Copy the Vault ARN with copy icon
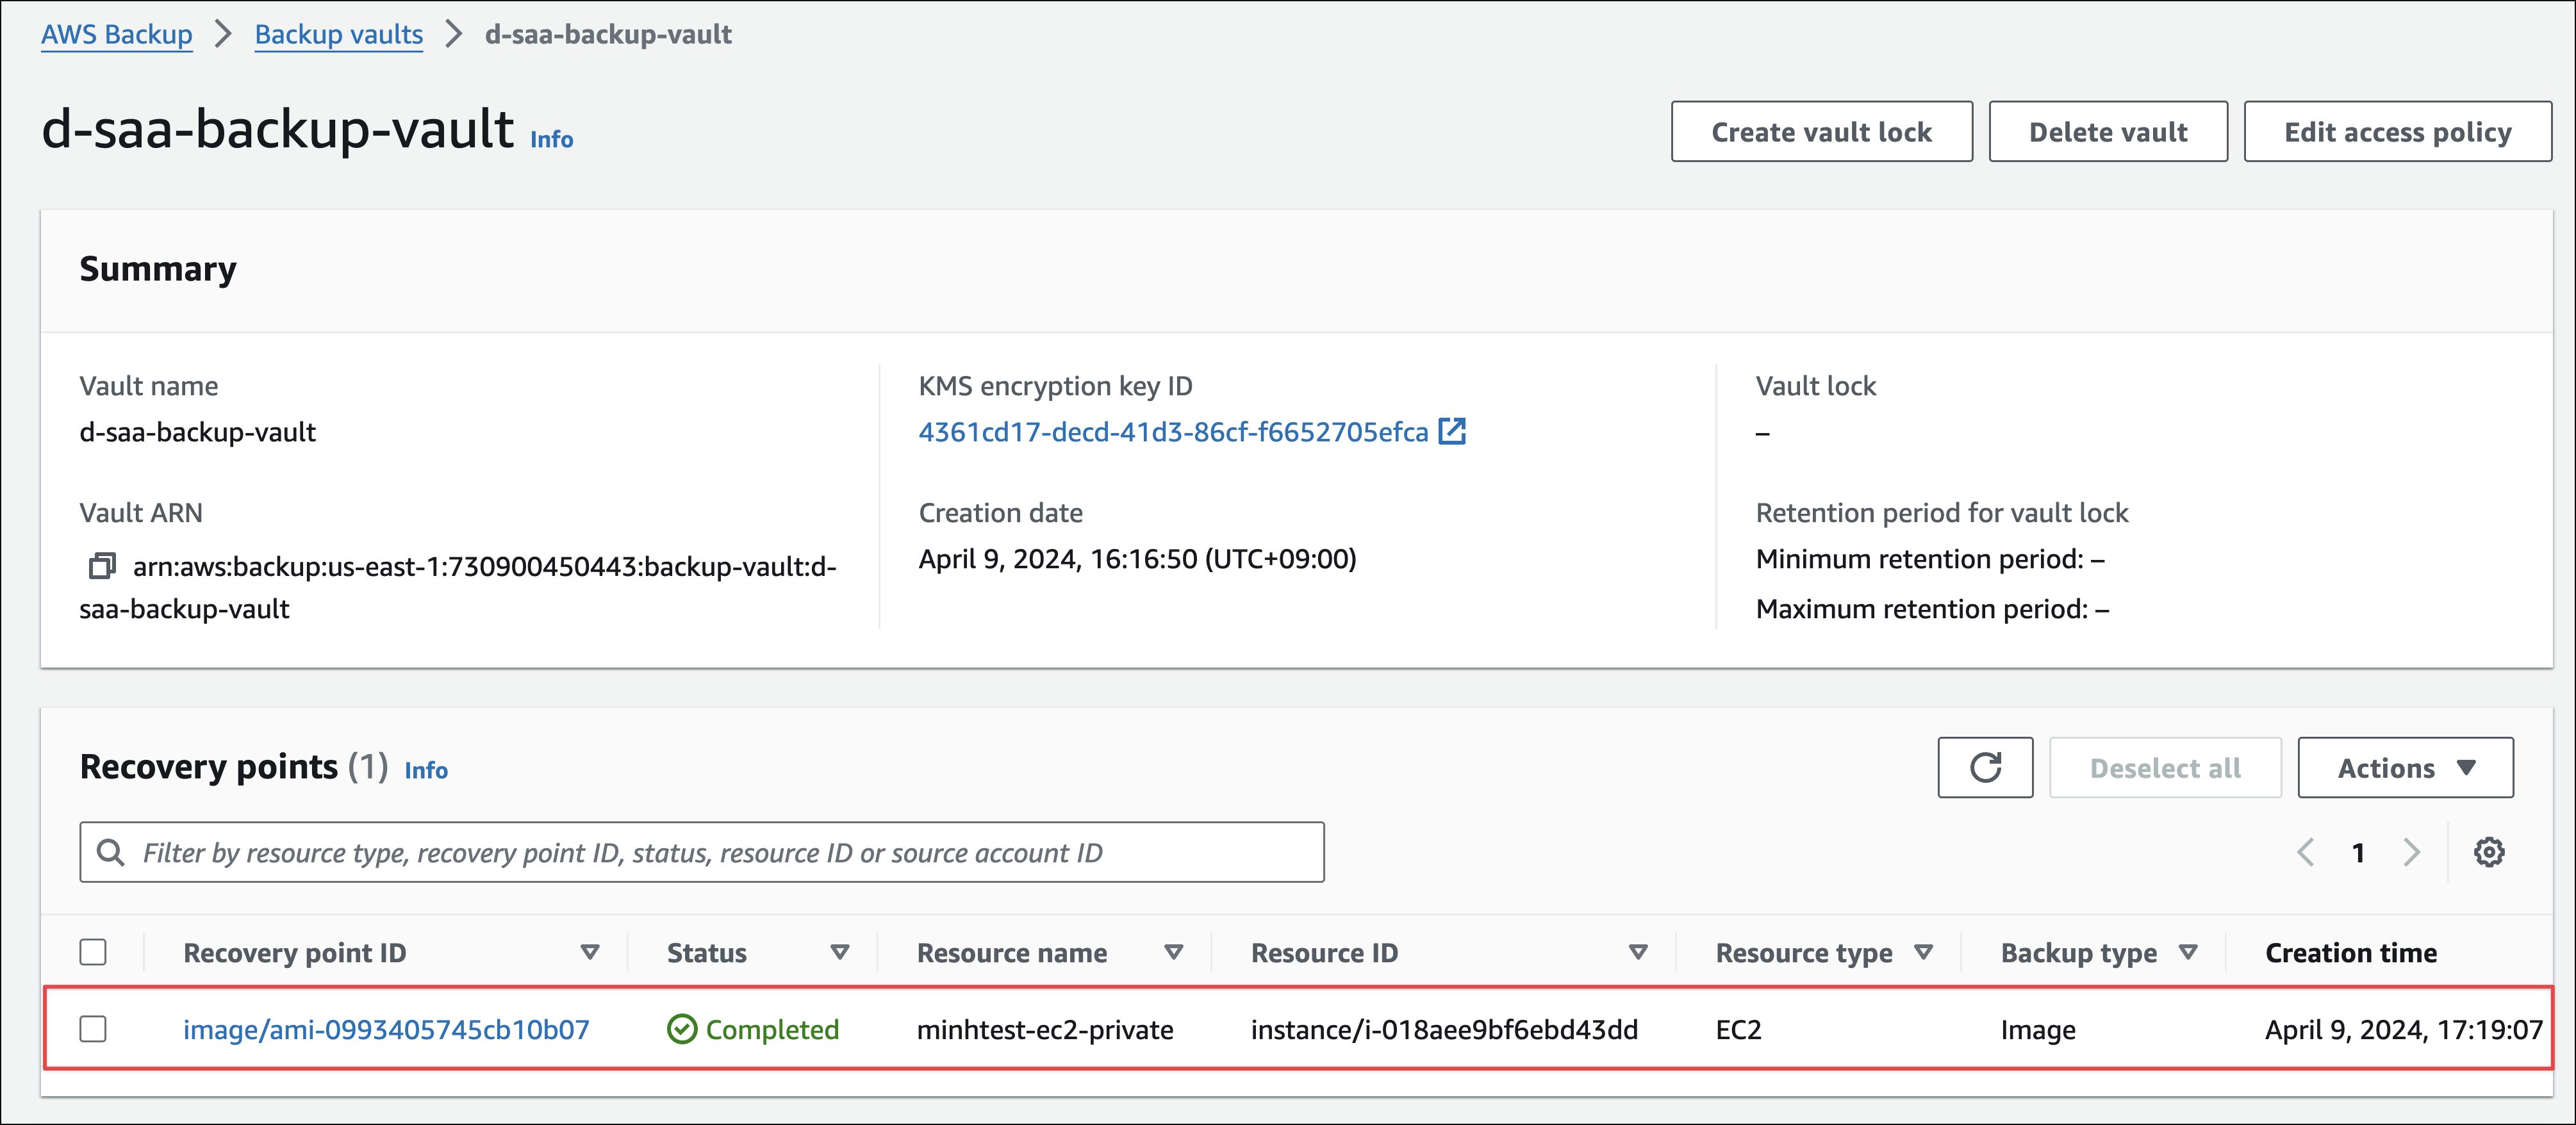 tap(102, 566)
